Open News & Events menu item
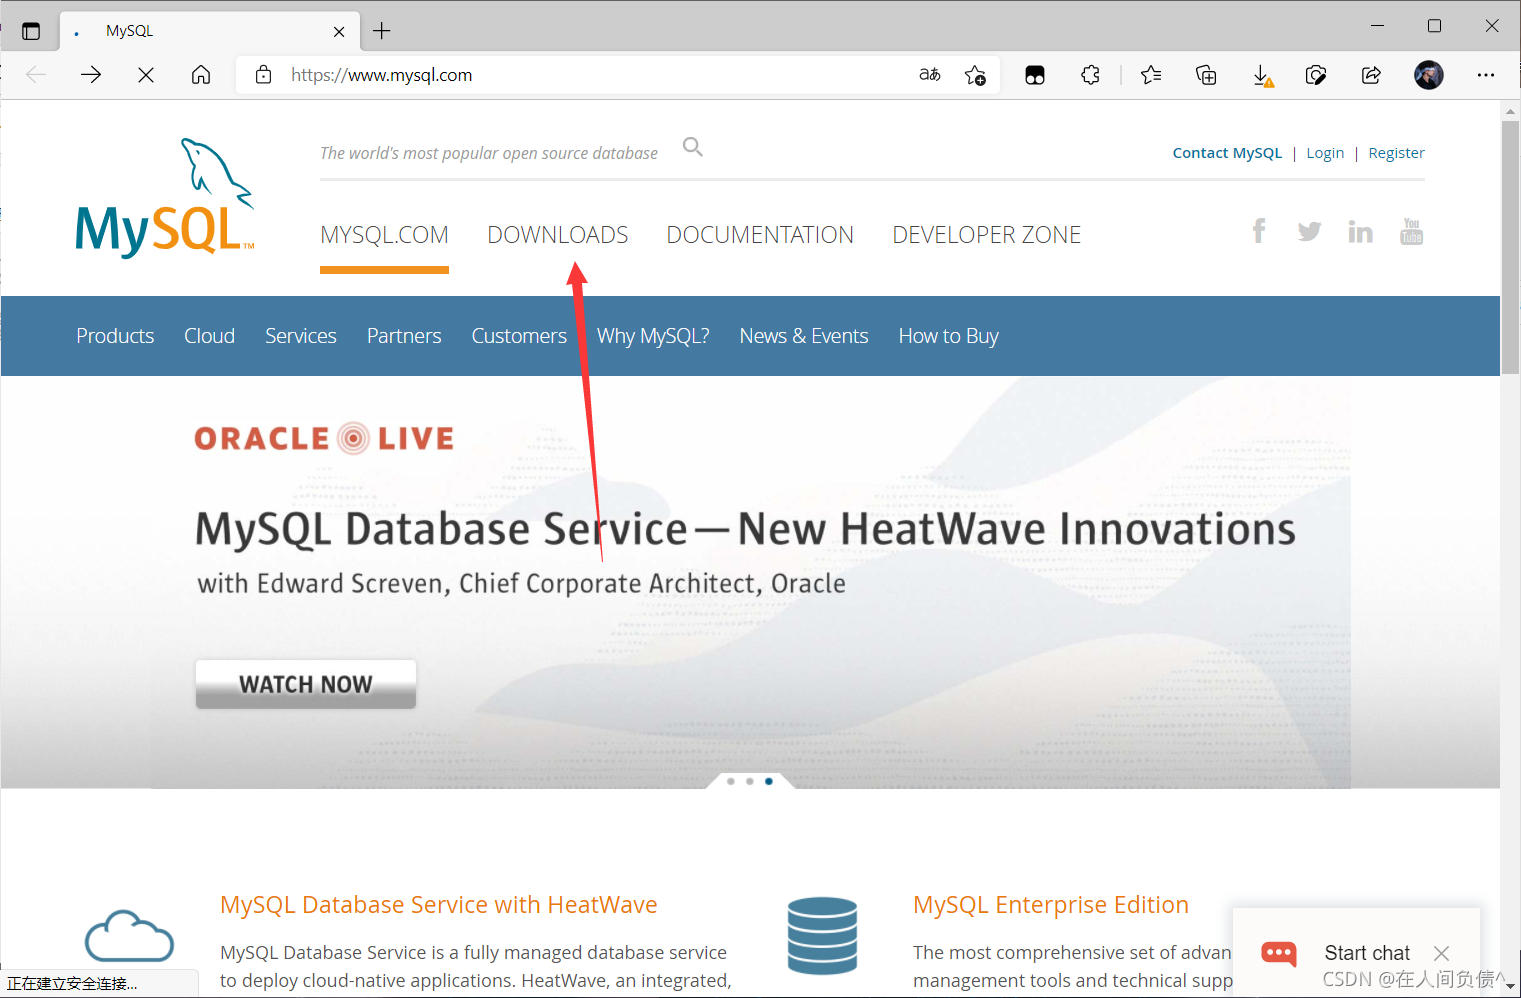 point(803,336)
